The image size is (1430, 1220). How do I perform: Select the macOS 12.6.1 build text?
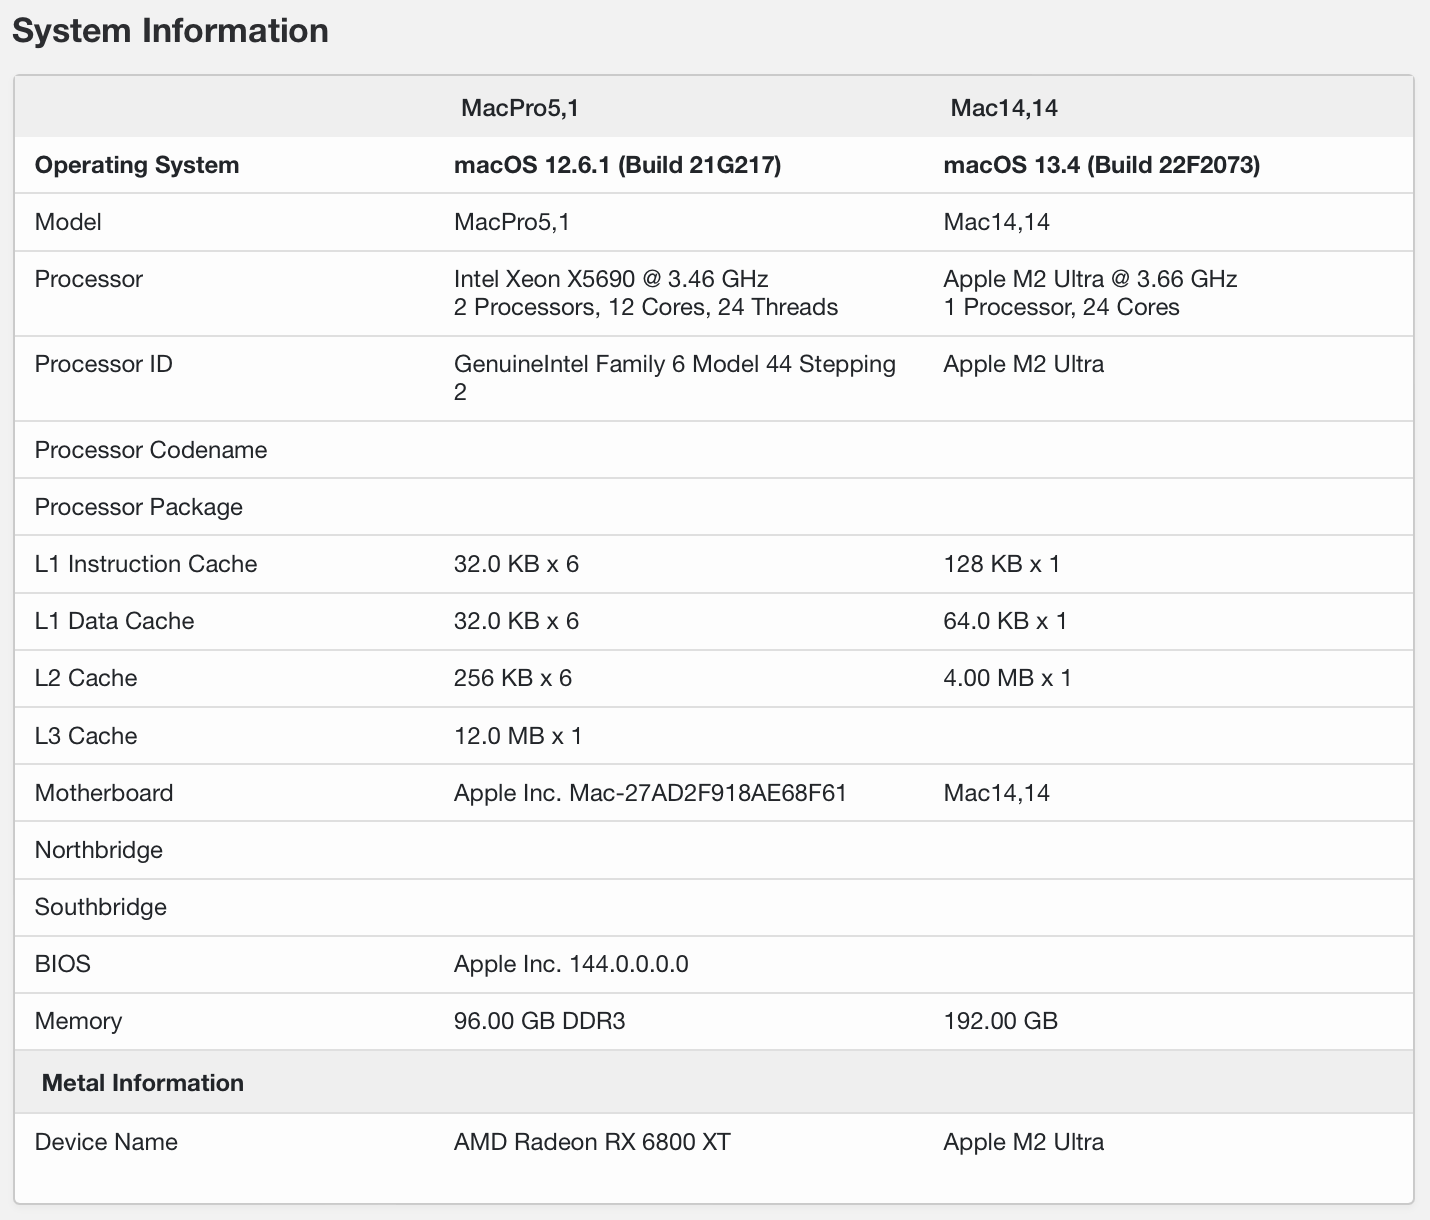point(617,165)
